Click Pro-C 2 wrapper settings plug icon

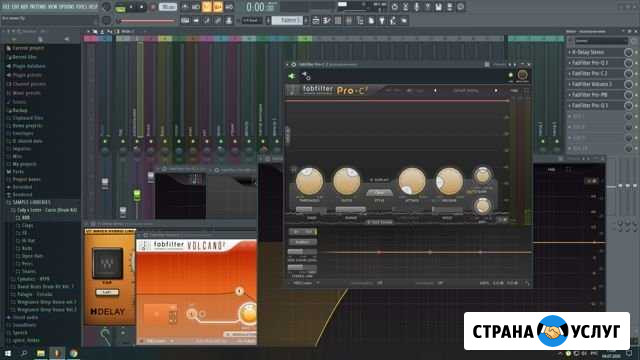tap(306, 76)
